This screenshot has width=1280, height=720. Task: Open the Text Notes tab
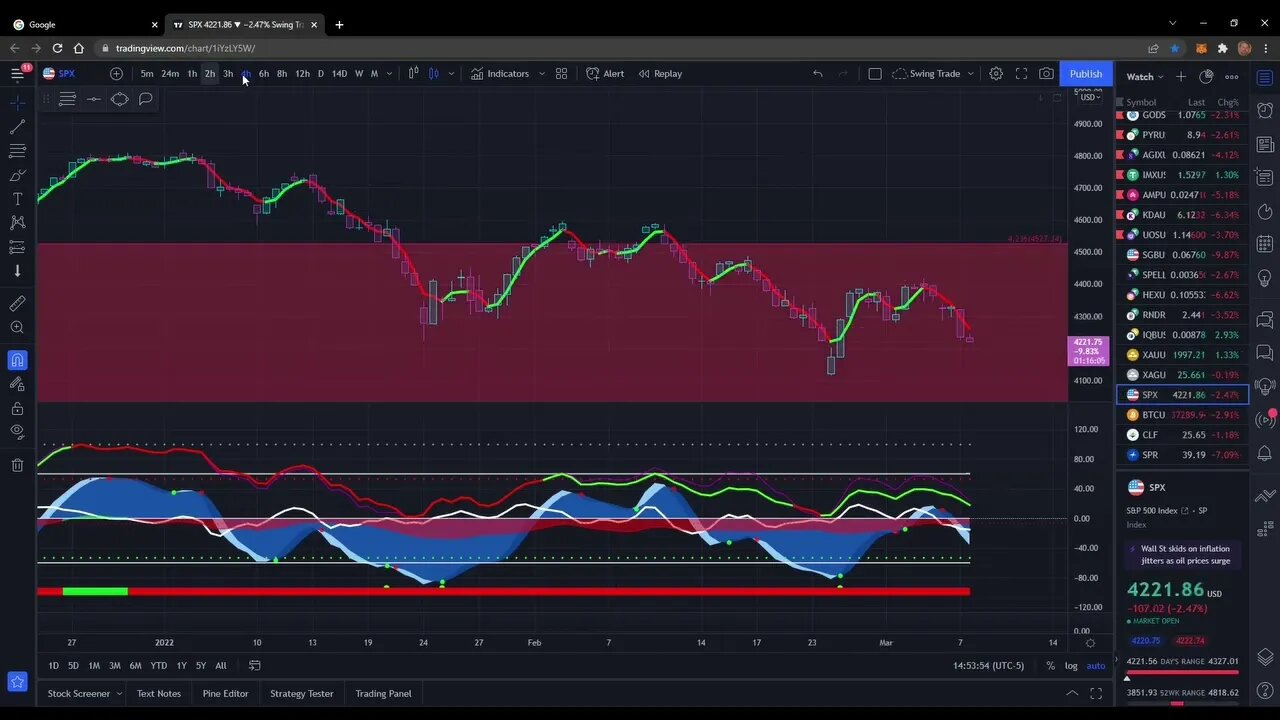[159, 693]
